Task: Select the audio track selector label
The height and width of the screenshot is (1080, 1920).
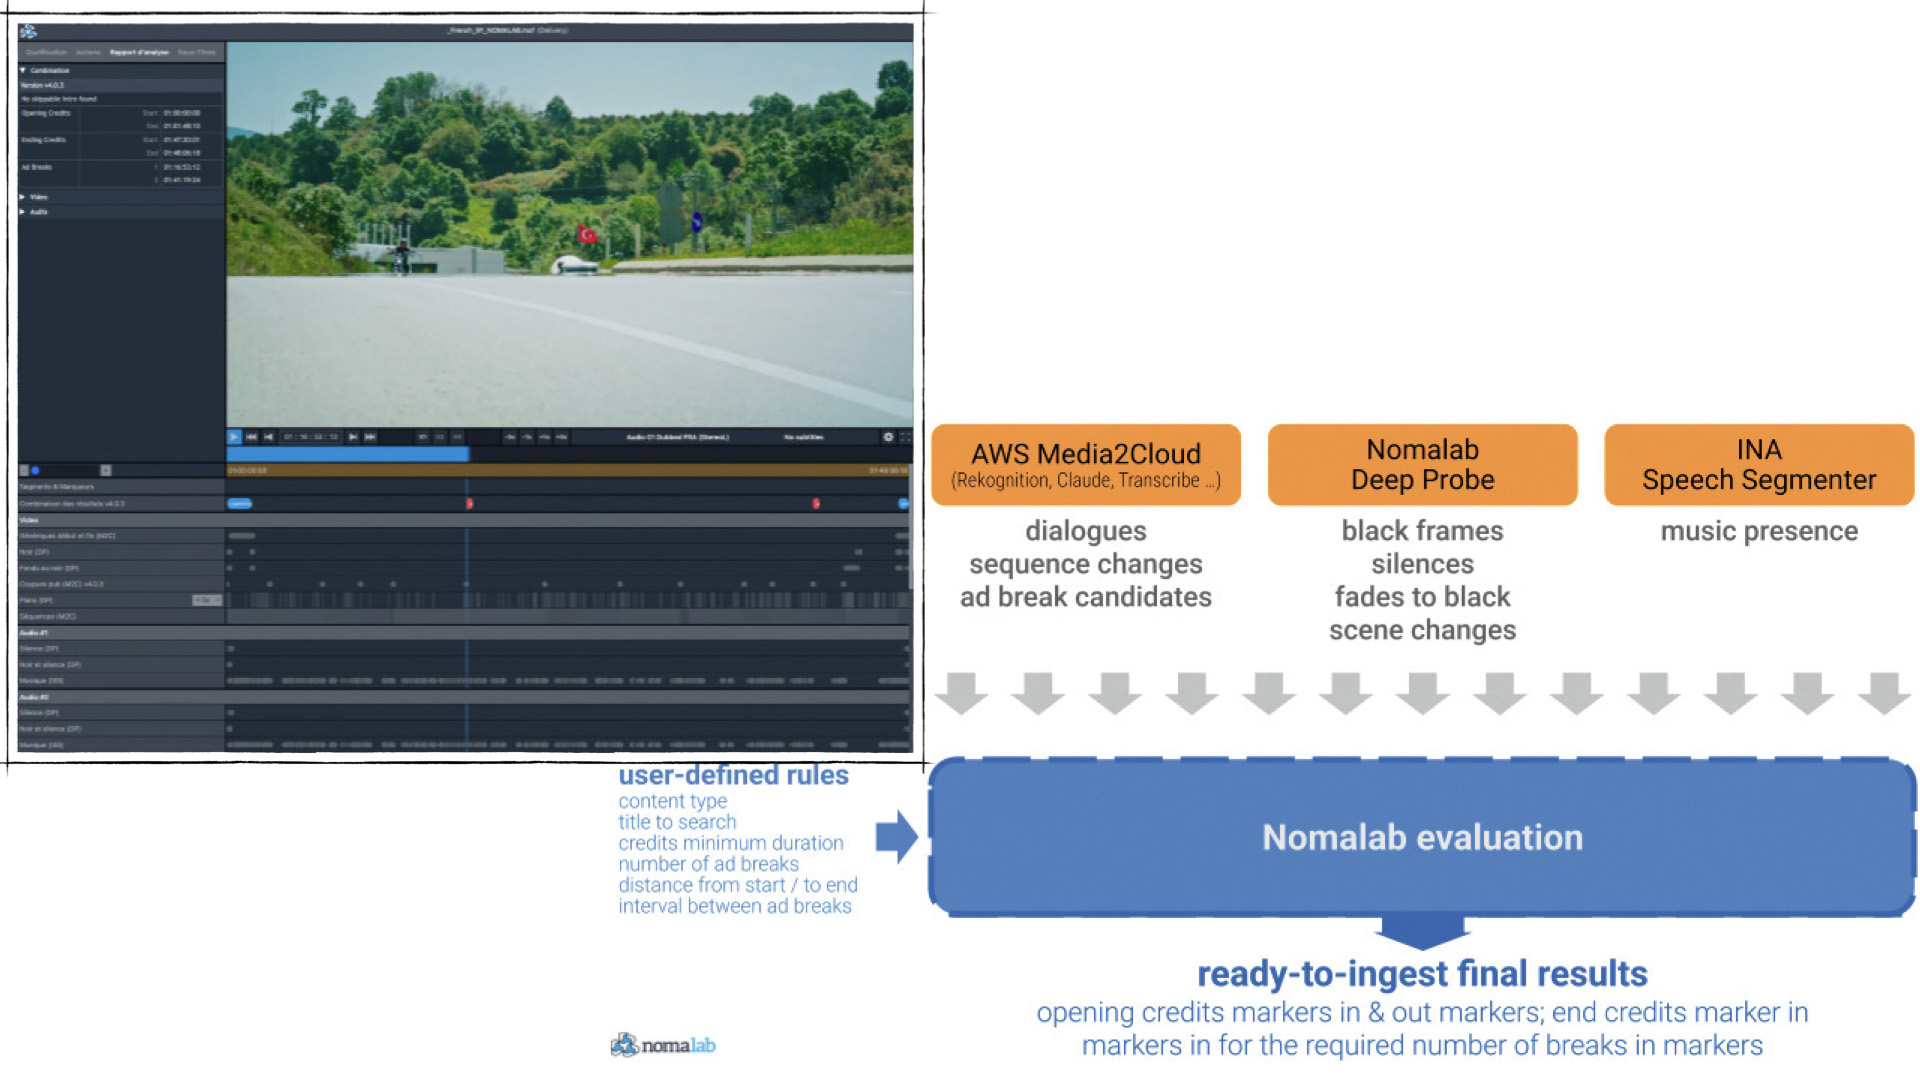Action: (x=677, y=437)
